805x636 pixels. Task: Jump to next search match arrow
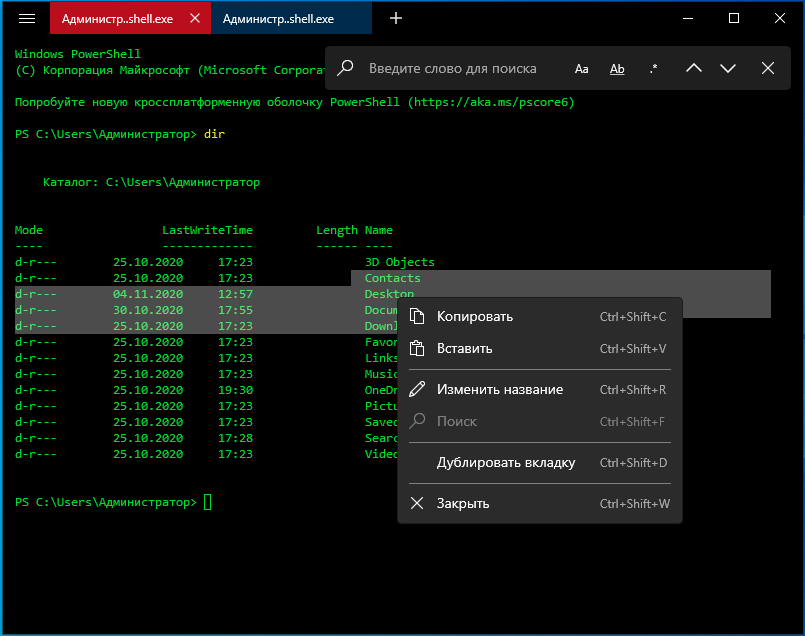728,68
